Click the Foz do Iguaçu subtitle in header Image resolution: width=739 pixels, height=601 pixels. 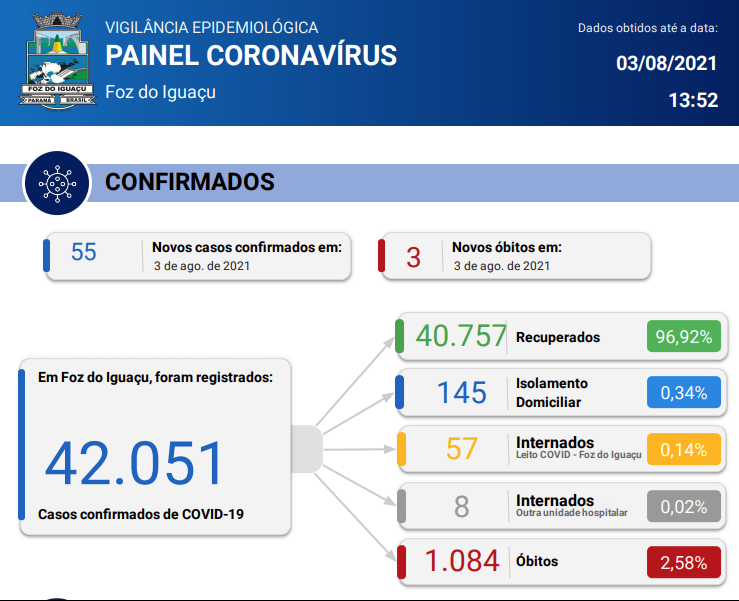point(160,92)
